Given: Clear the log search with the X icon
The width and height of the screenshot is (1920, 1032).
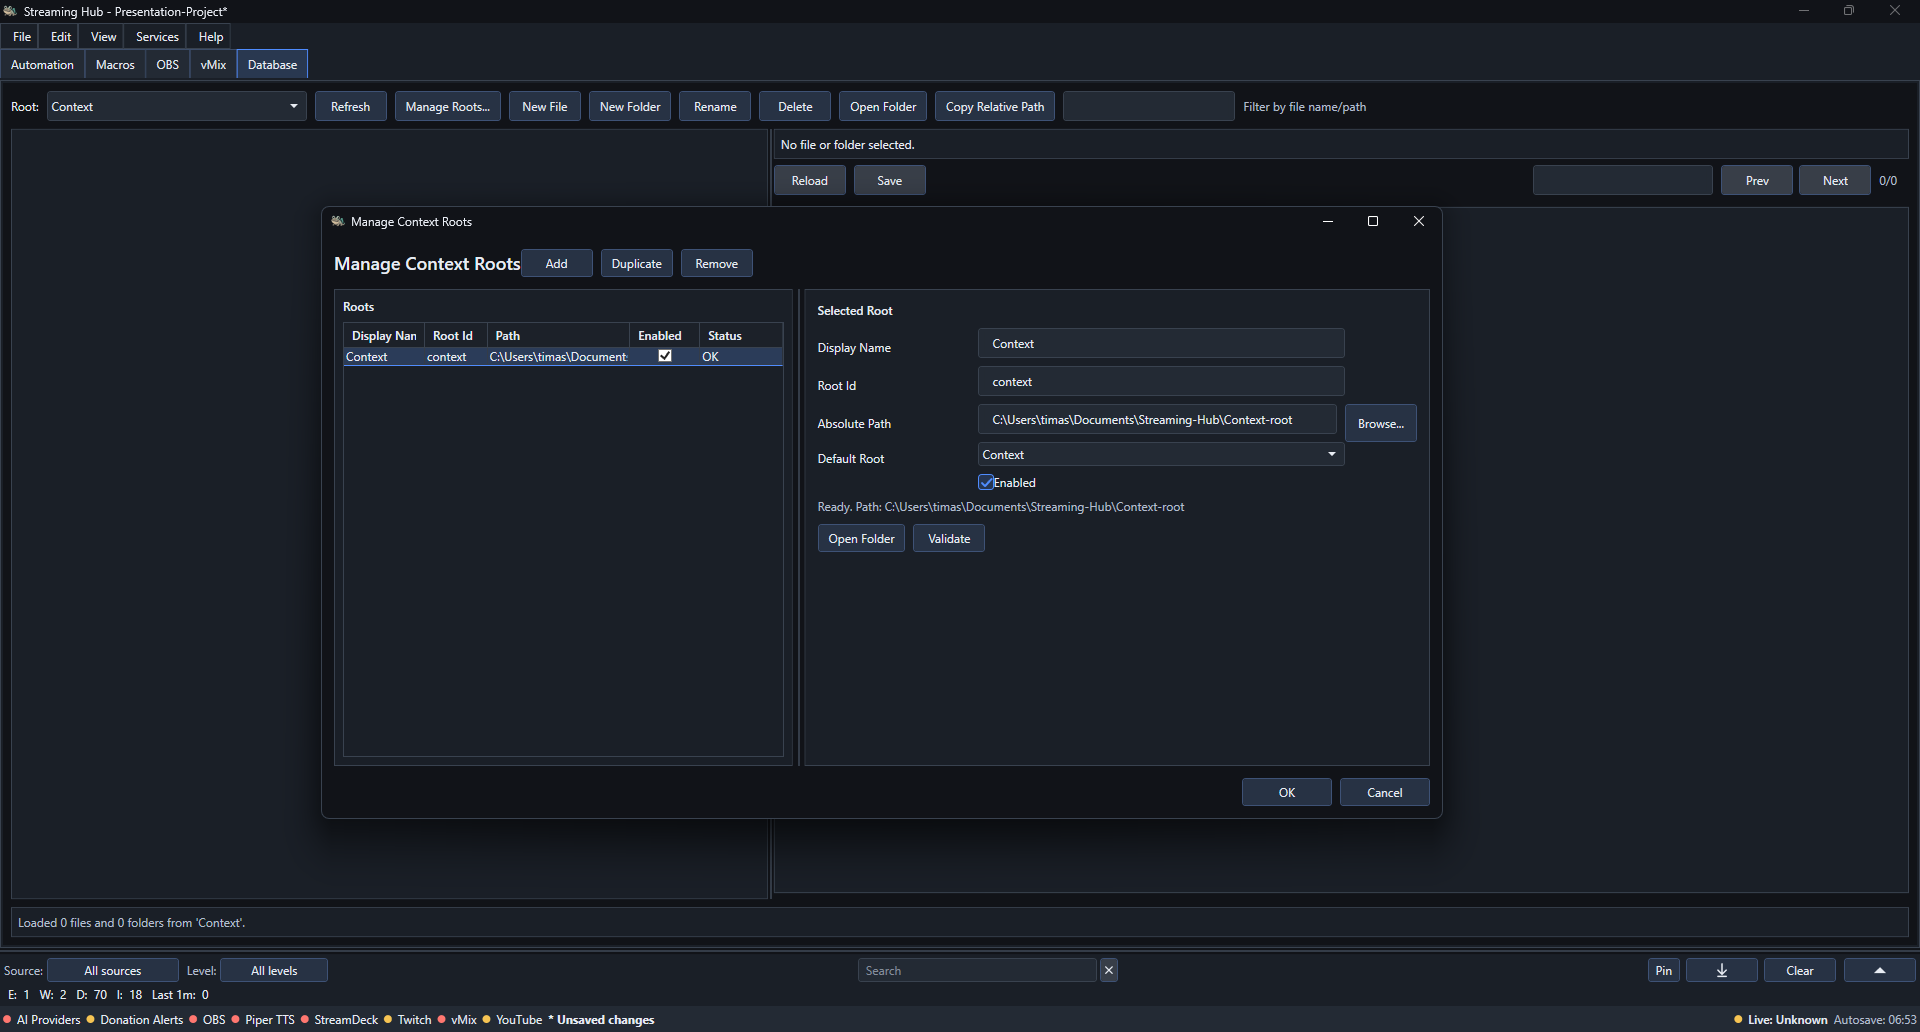Looking at the screenshot, I should pyautogui.click(x=1108, y=970).
